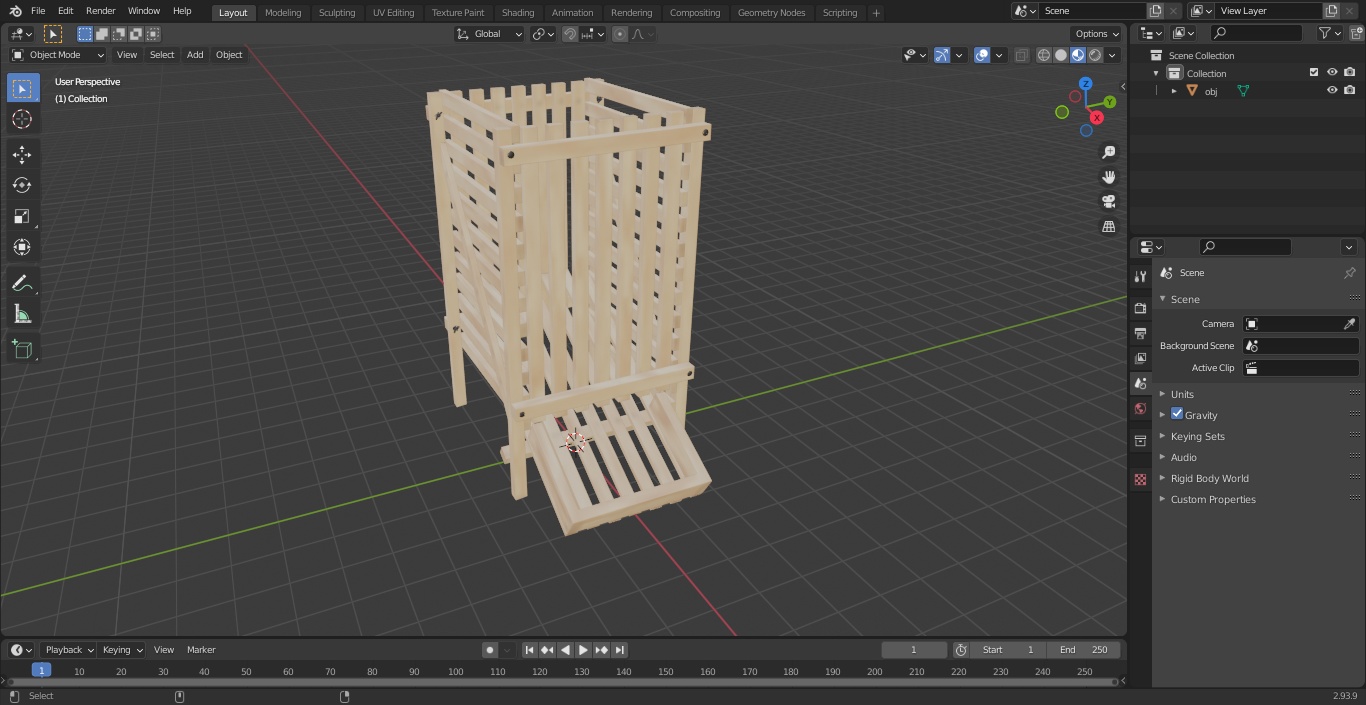Screen dimensions: 1366x705
Task: Hide the Collection with eye icon
Action: point(1332,73)
